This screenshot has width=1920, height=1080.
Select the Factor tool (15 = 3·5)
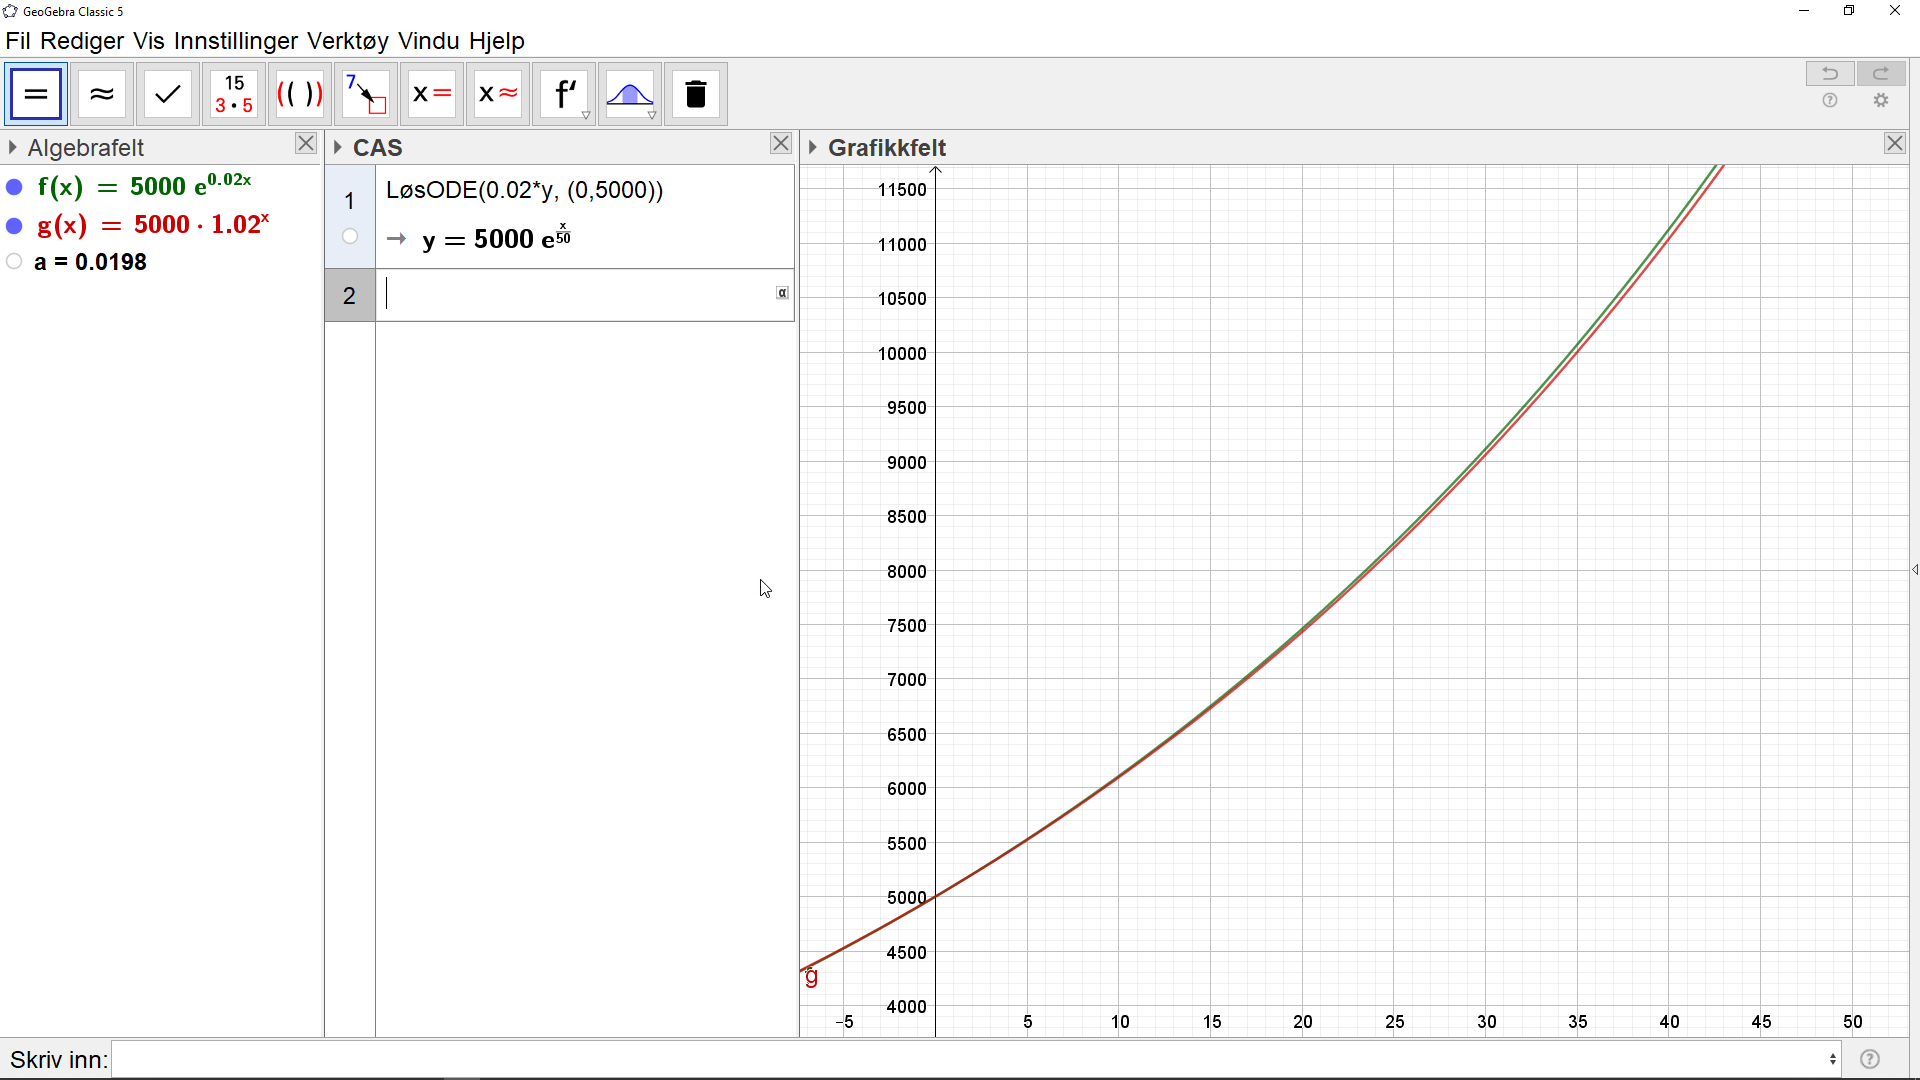pos(234,94)
